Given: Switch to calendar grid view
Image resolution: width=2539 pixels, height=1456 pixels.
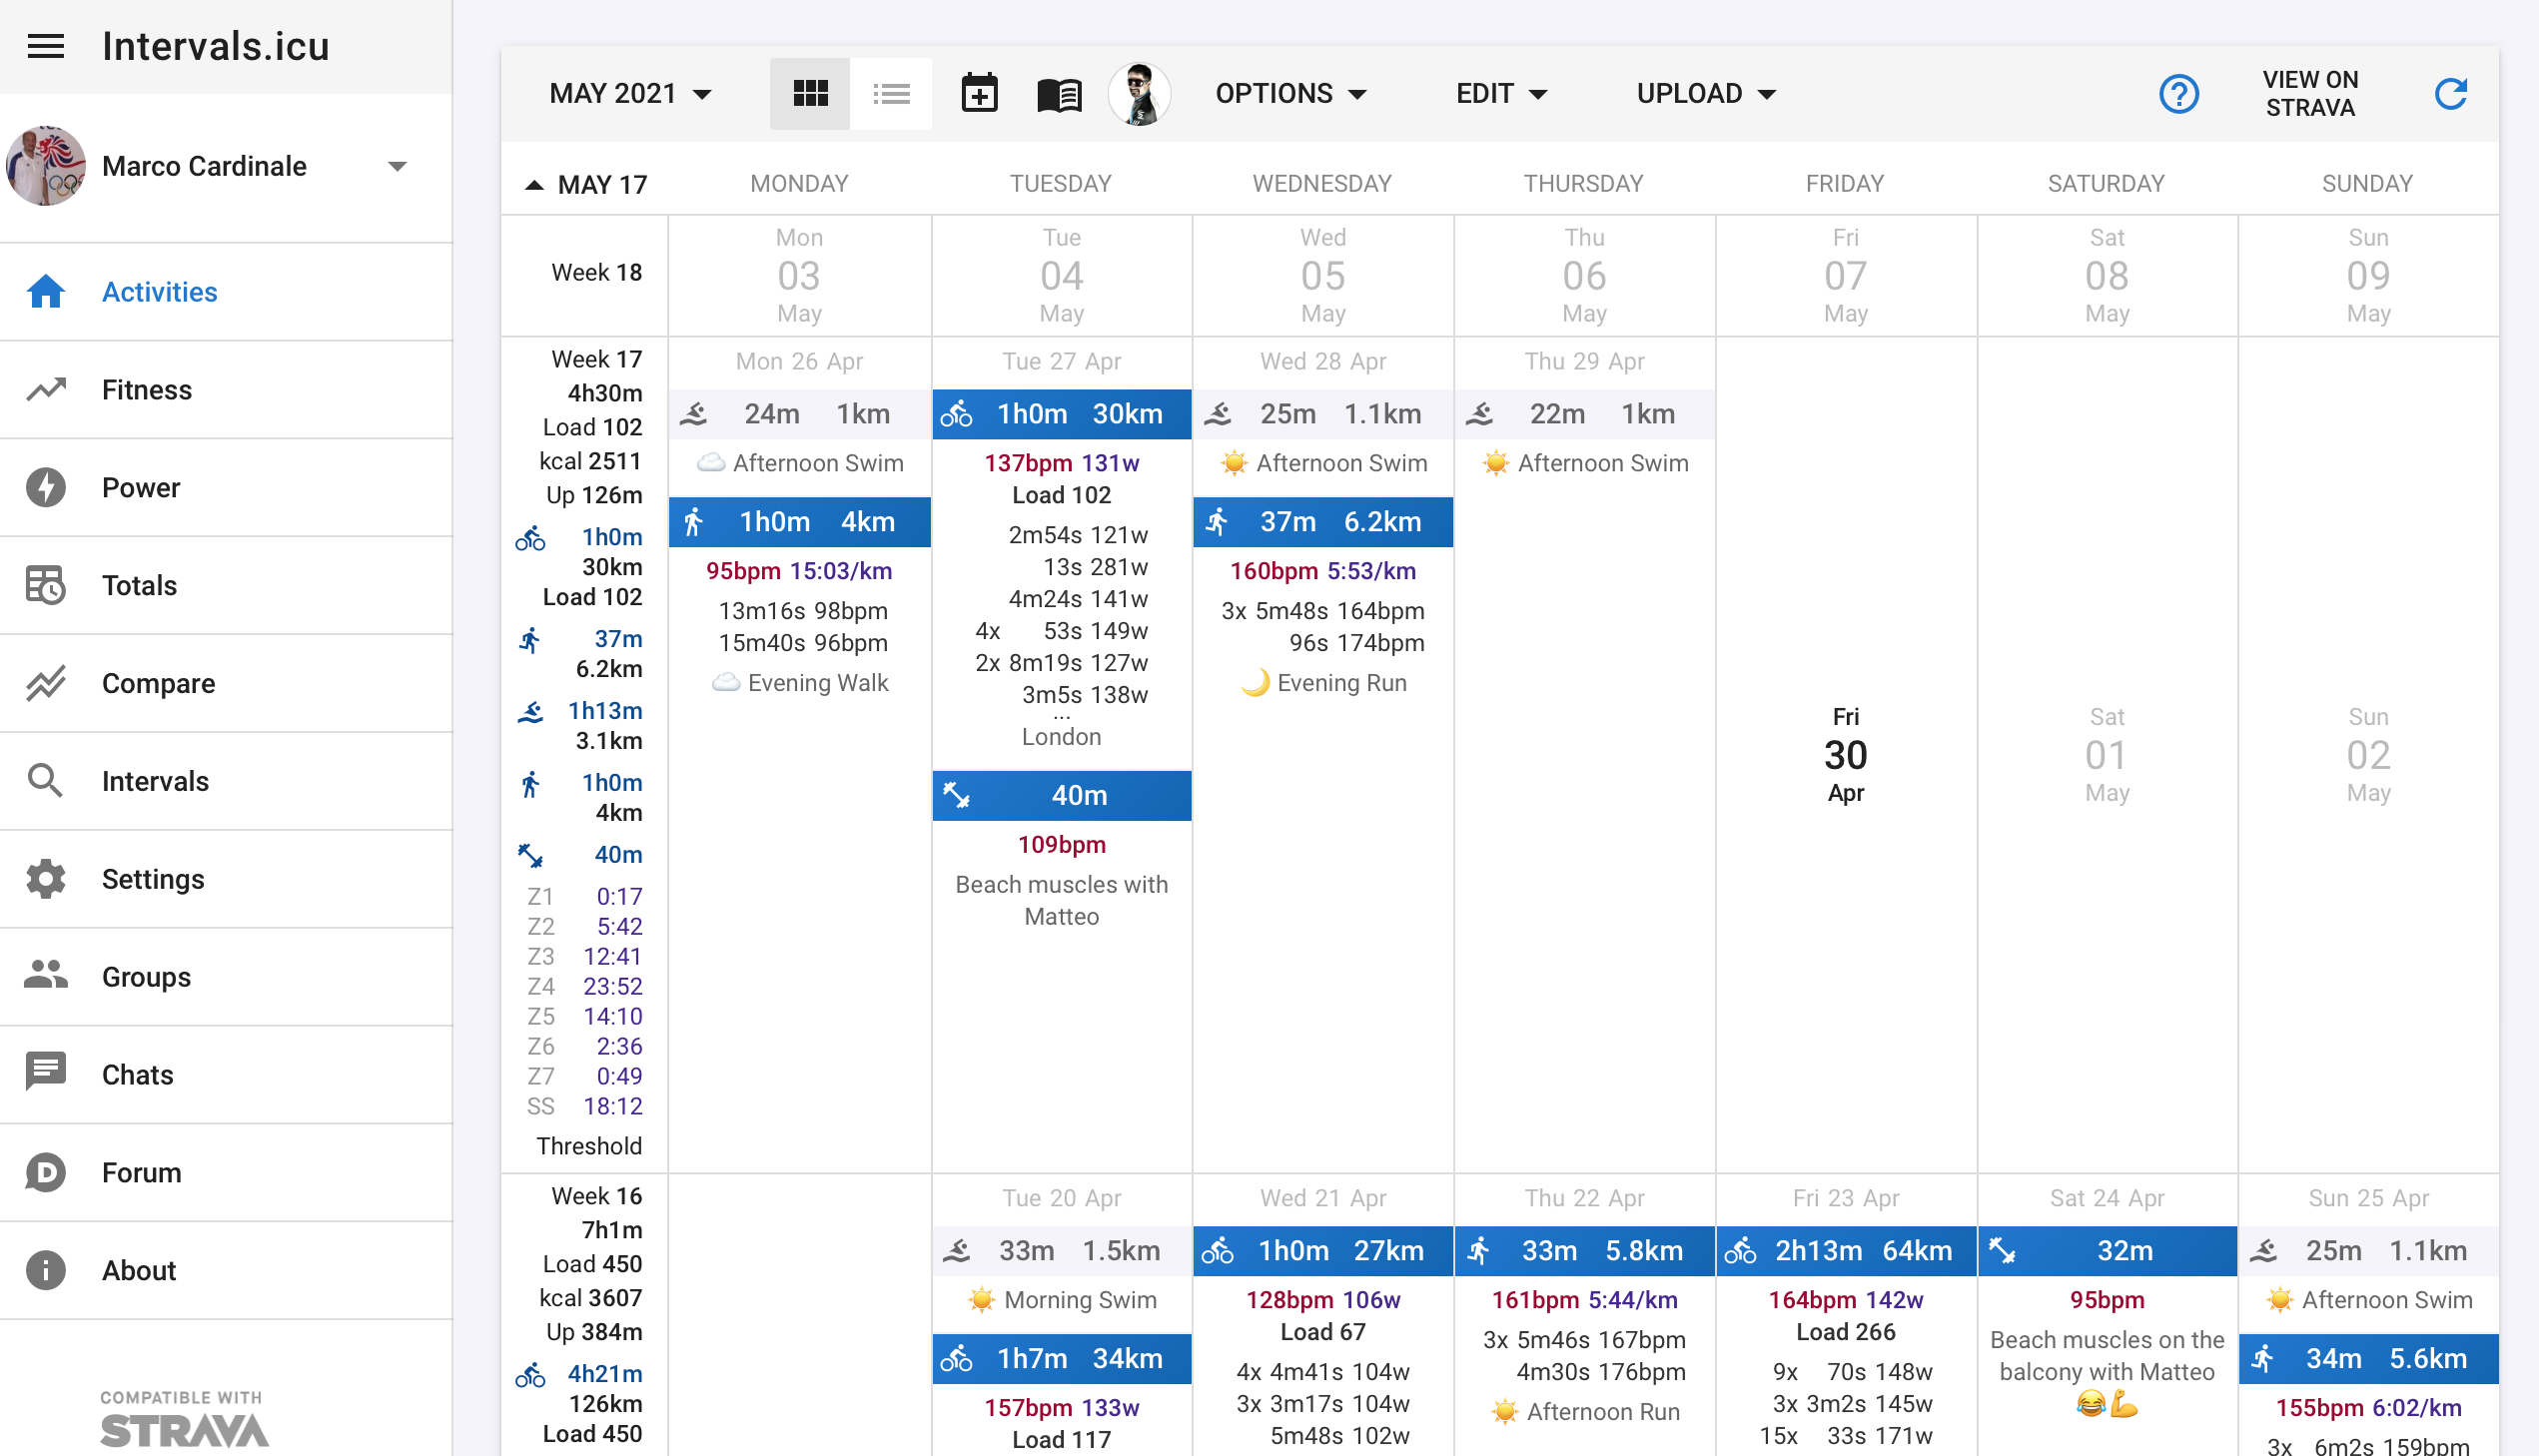Looking at the screenshot, I should [810, 94].
